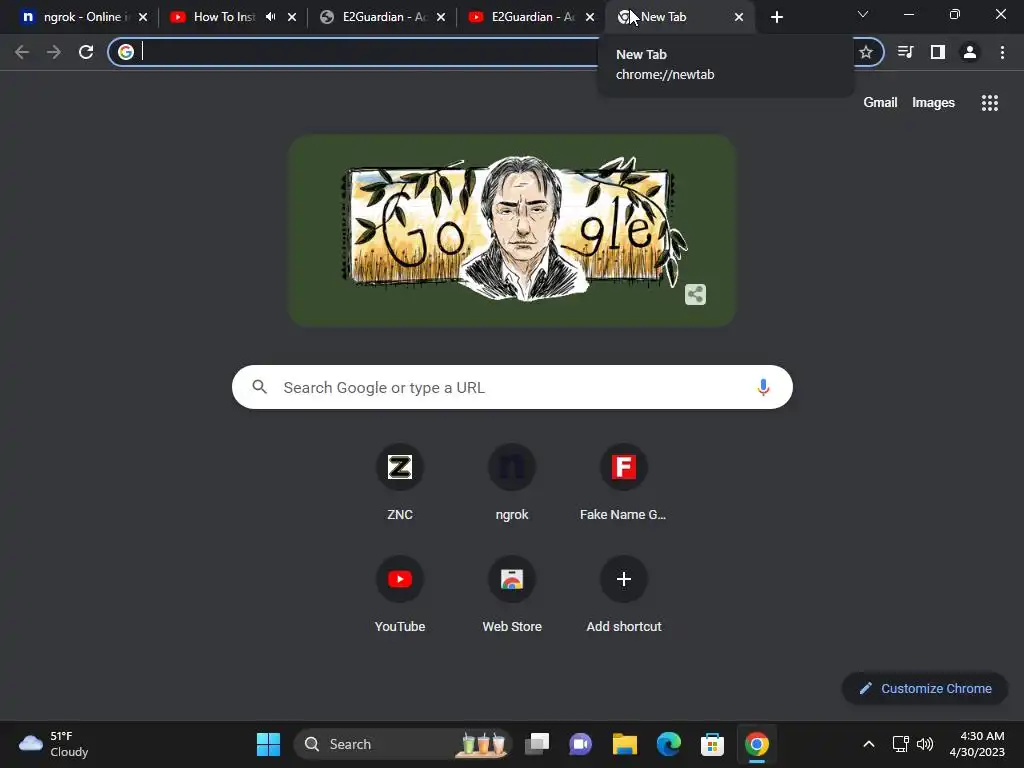This screenshot has width=1024, height=768.
Task: Open the ngrok shortcut tile
Action: click(512, 483)
